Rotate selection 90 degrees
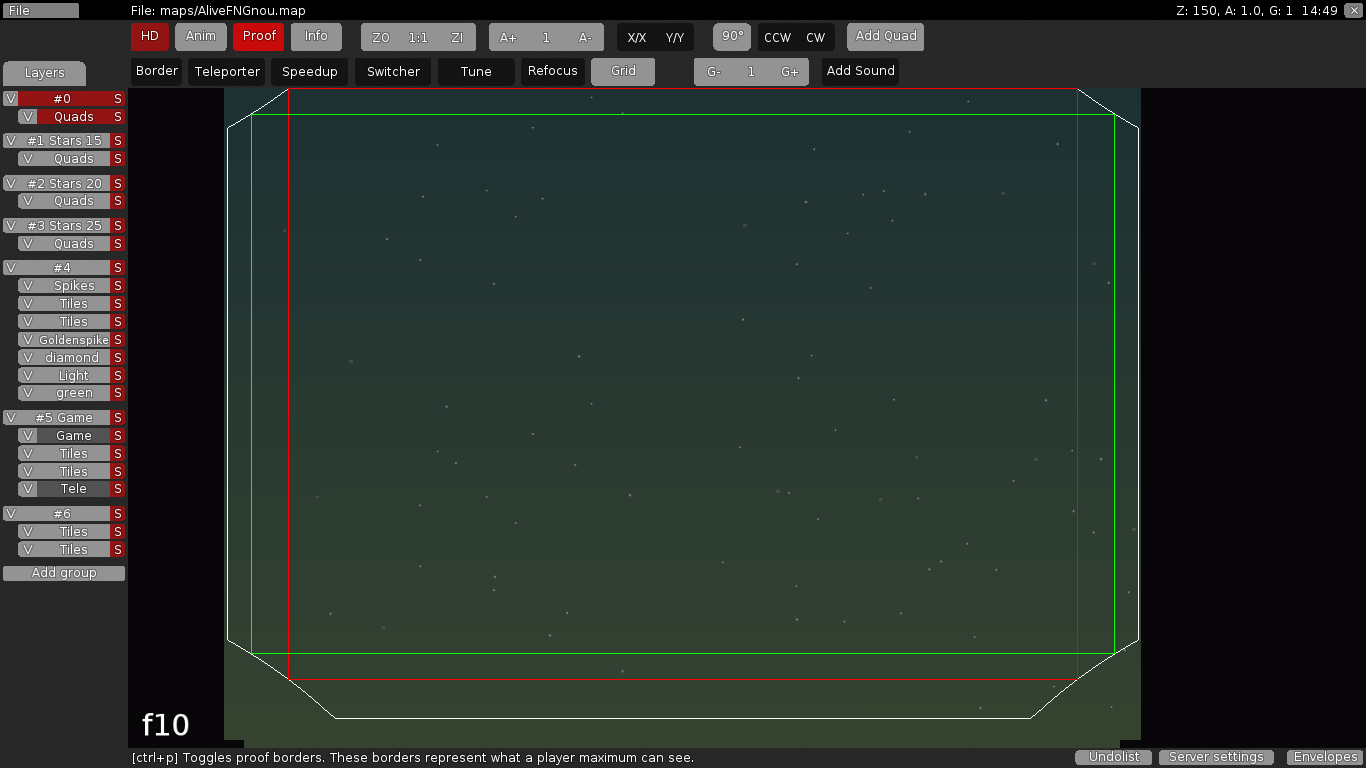The image size is (1366, 768). point(731,36)
